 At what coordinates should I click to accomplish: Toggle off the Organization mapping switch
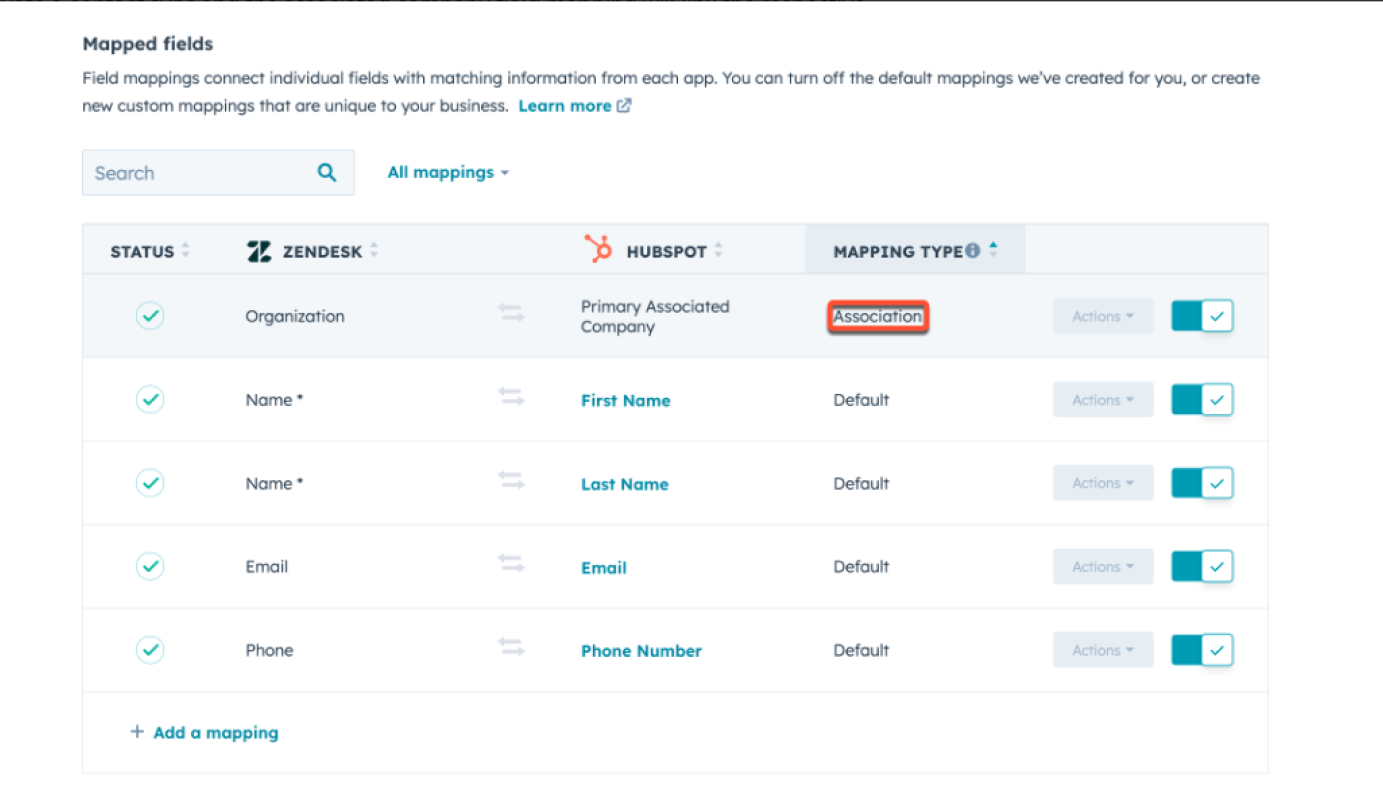pos(1203,316)
